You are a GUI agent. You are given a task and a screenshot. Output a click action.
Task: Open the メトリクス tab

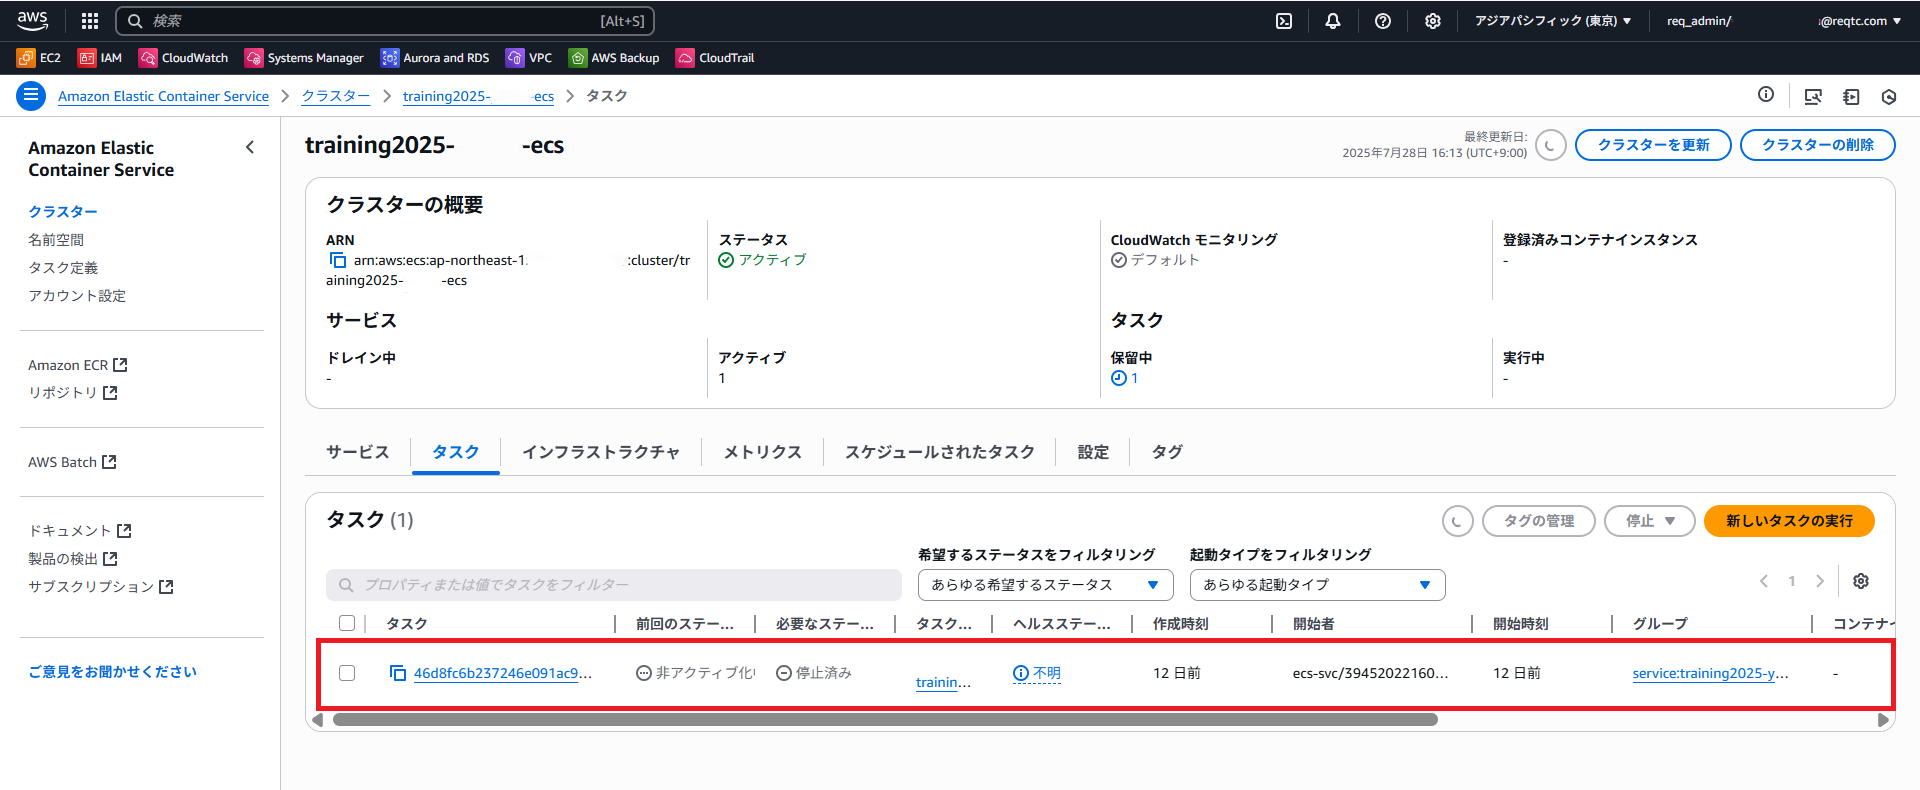click(x=762, y=452)
